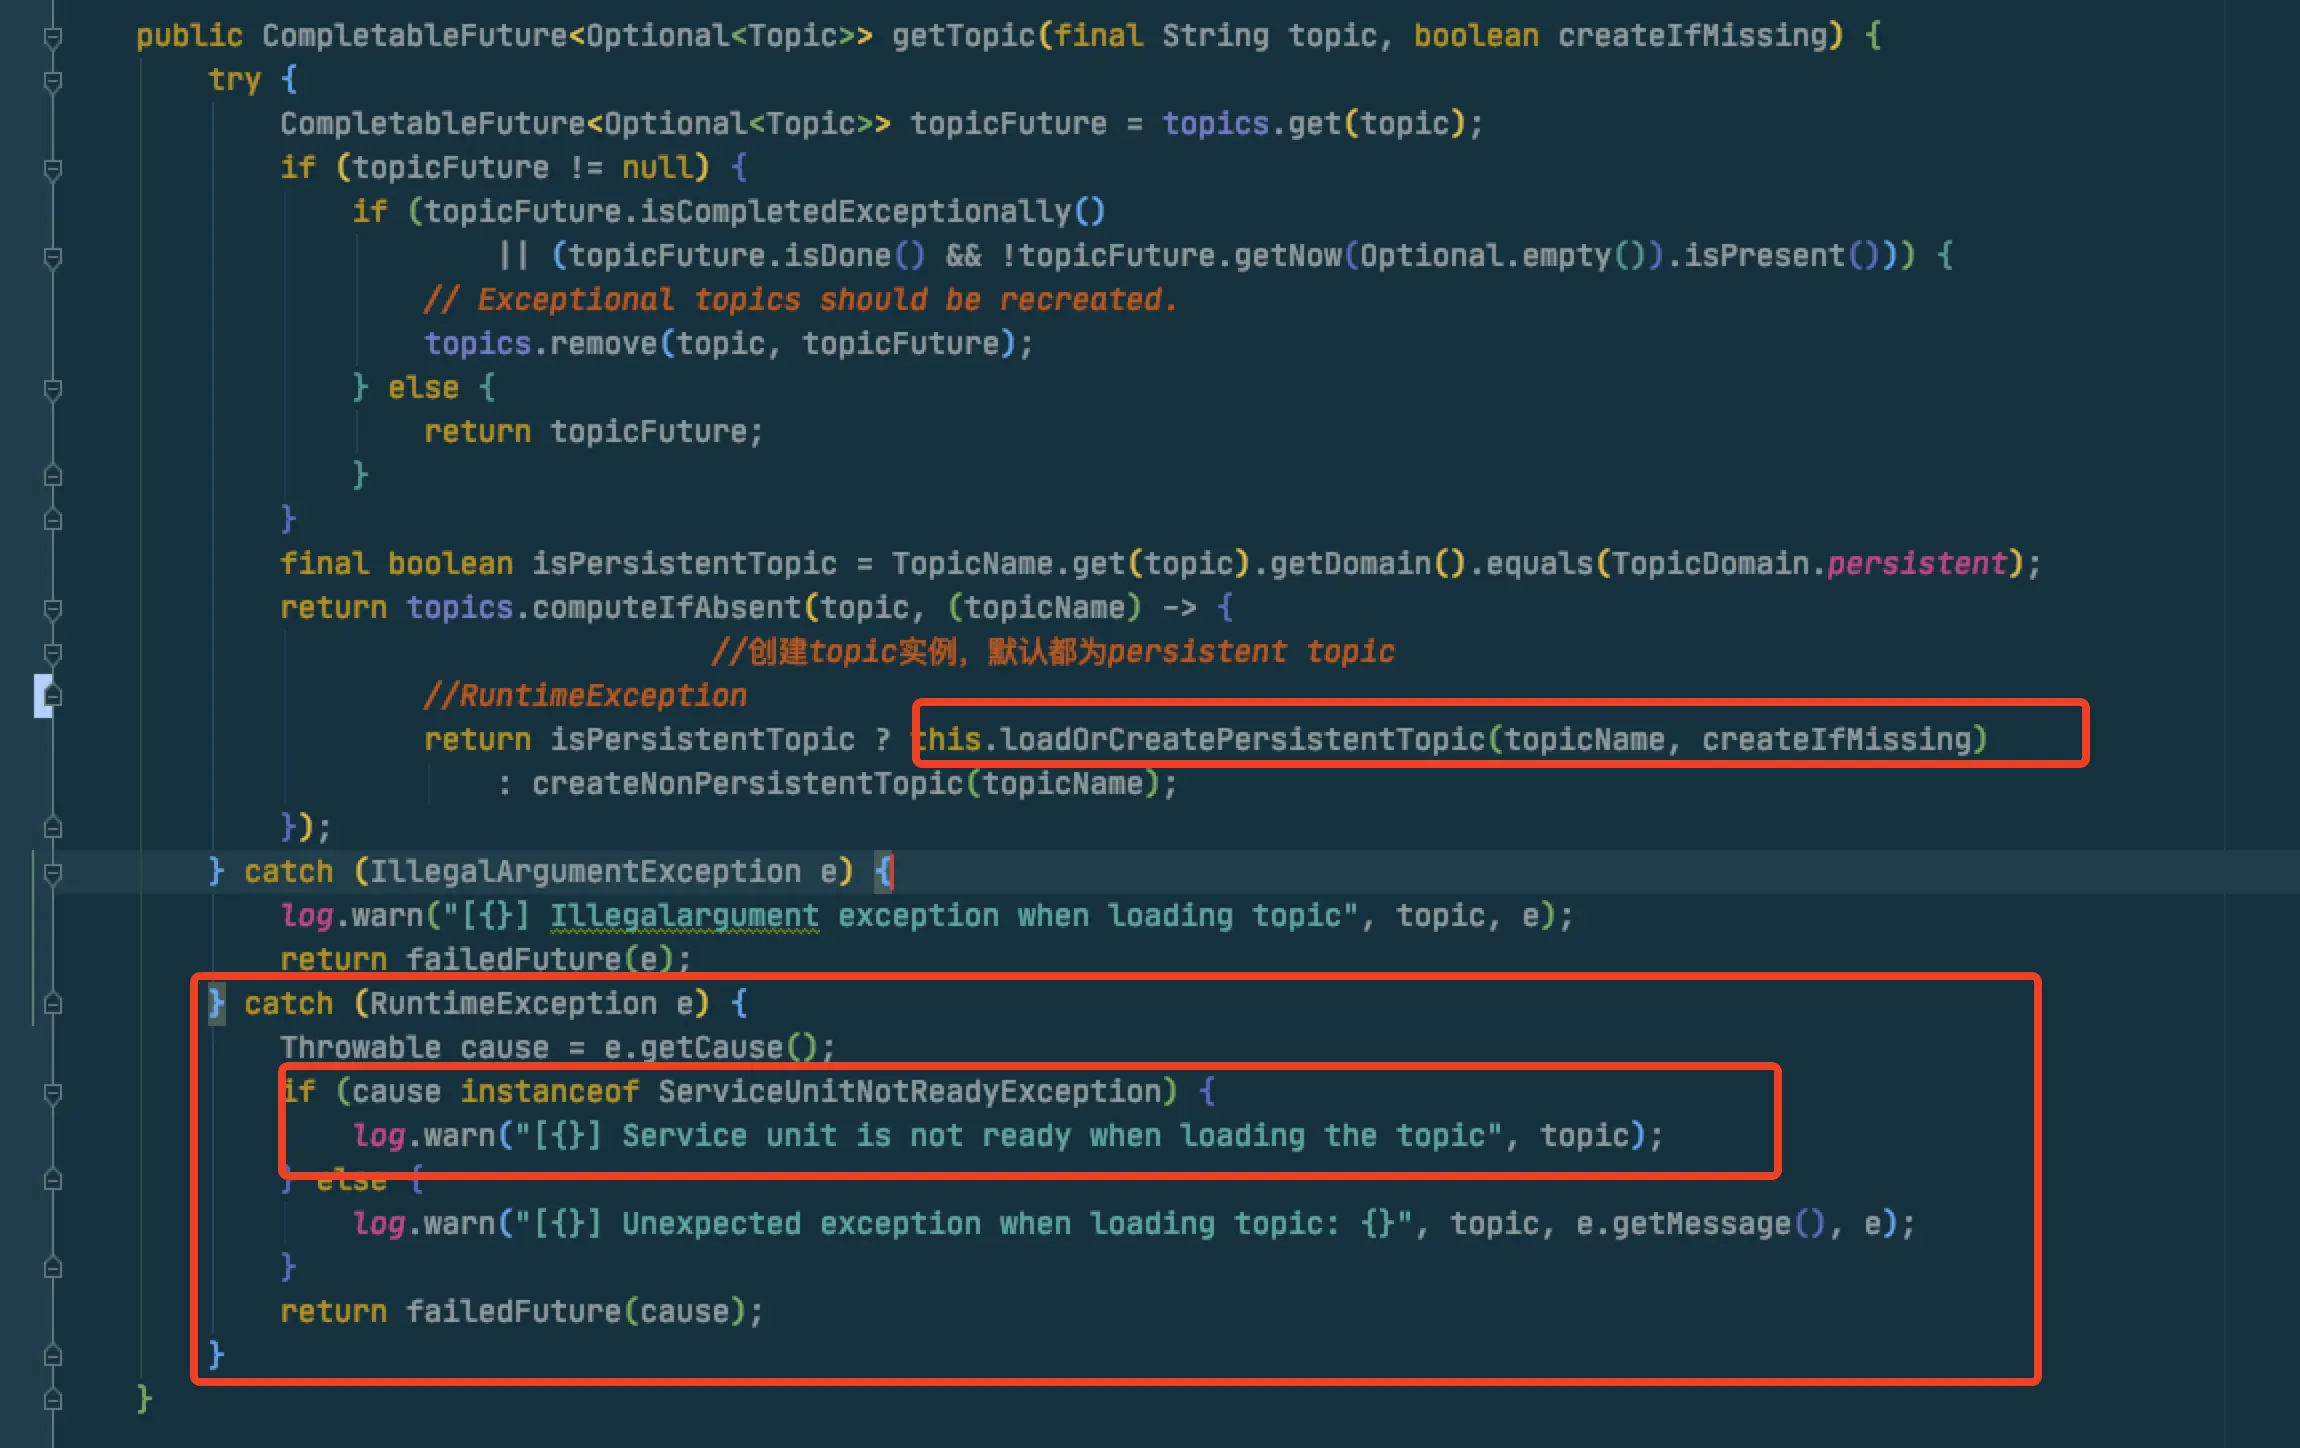Collapse the getTopic method fold marker
Image resolution: width=2300 pixels, height=1448 pixels.
point(53,37)
